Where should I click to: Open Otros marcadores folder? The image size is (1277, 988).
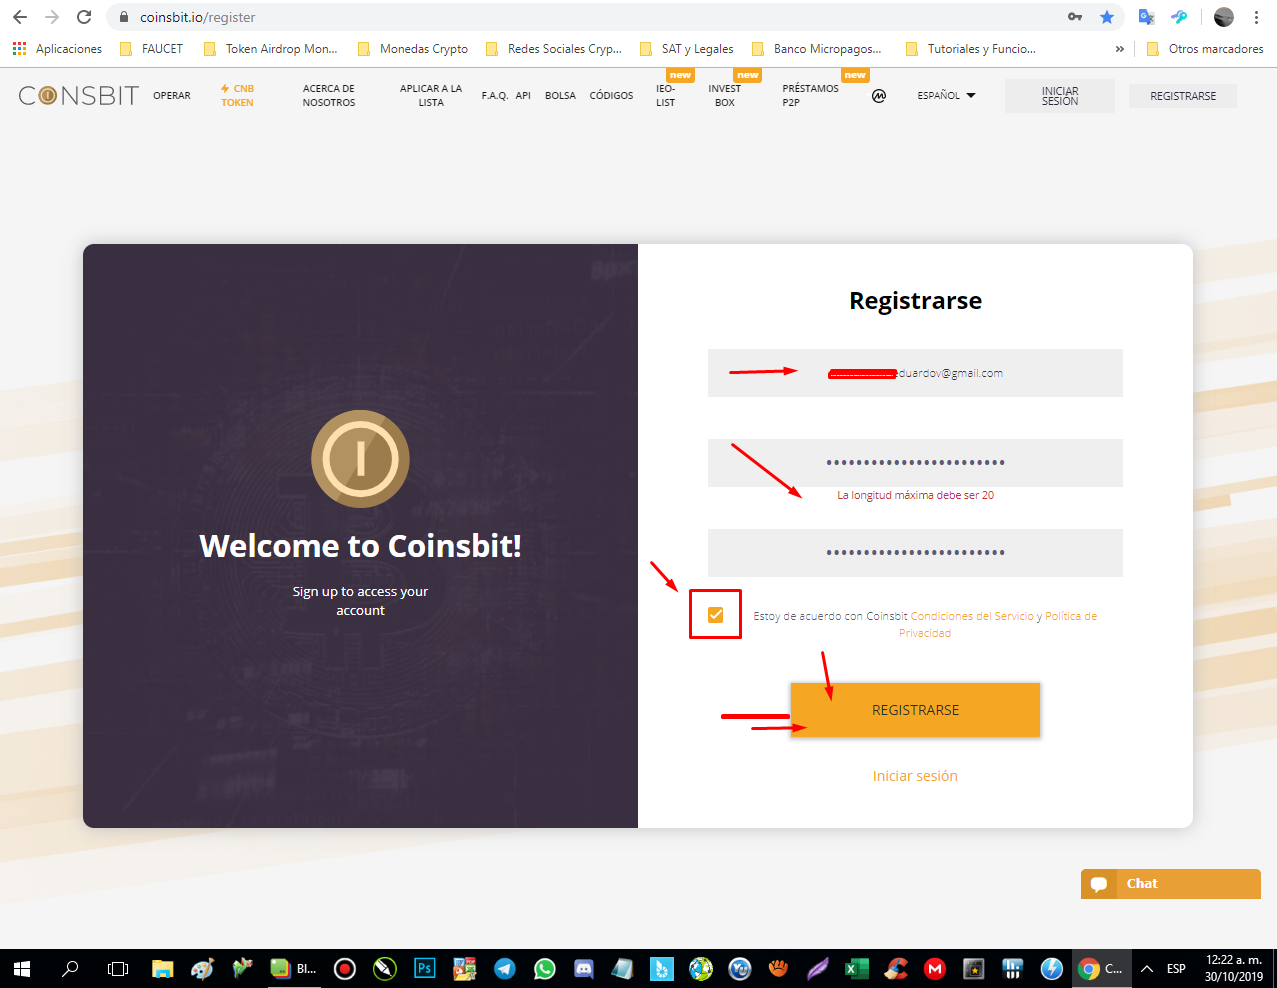tap(1205, 48)
